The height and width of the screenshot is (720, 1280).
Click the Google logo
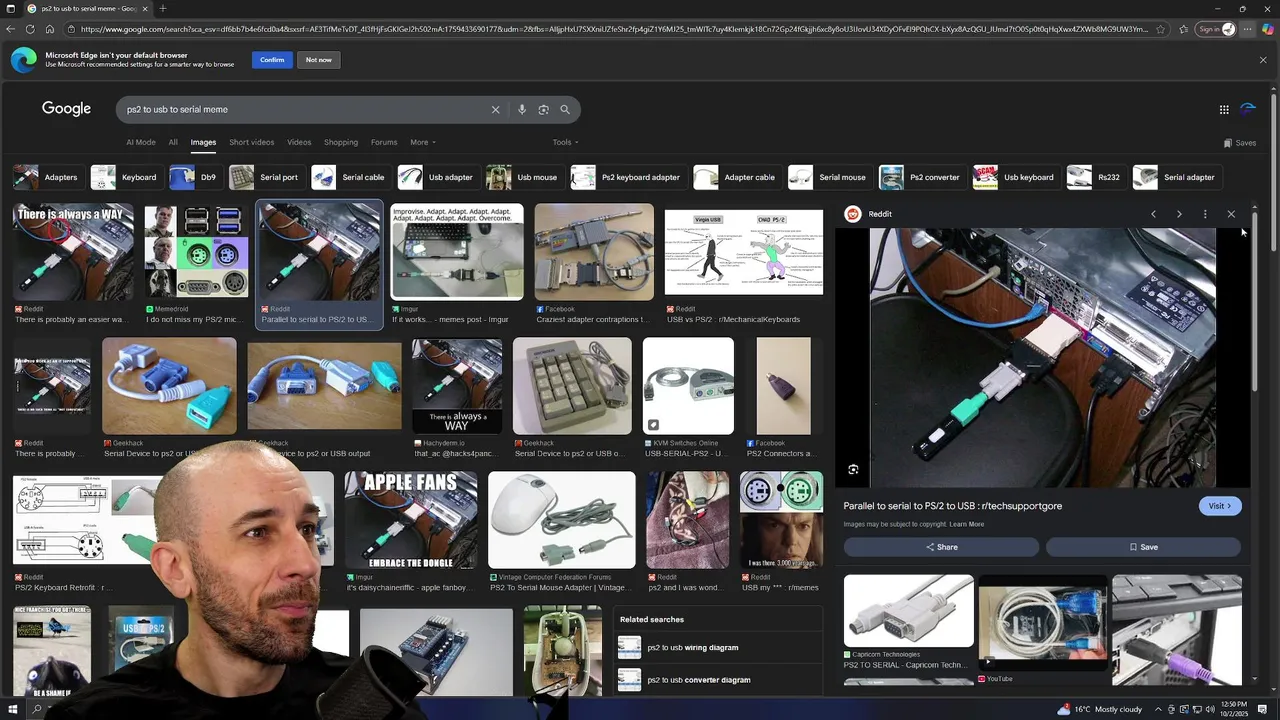click(66, 109)
